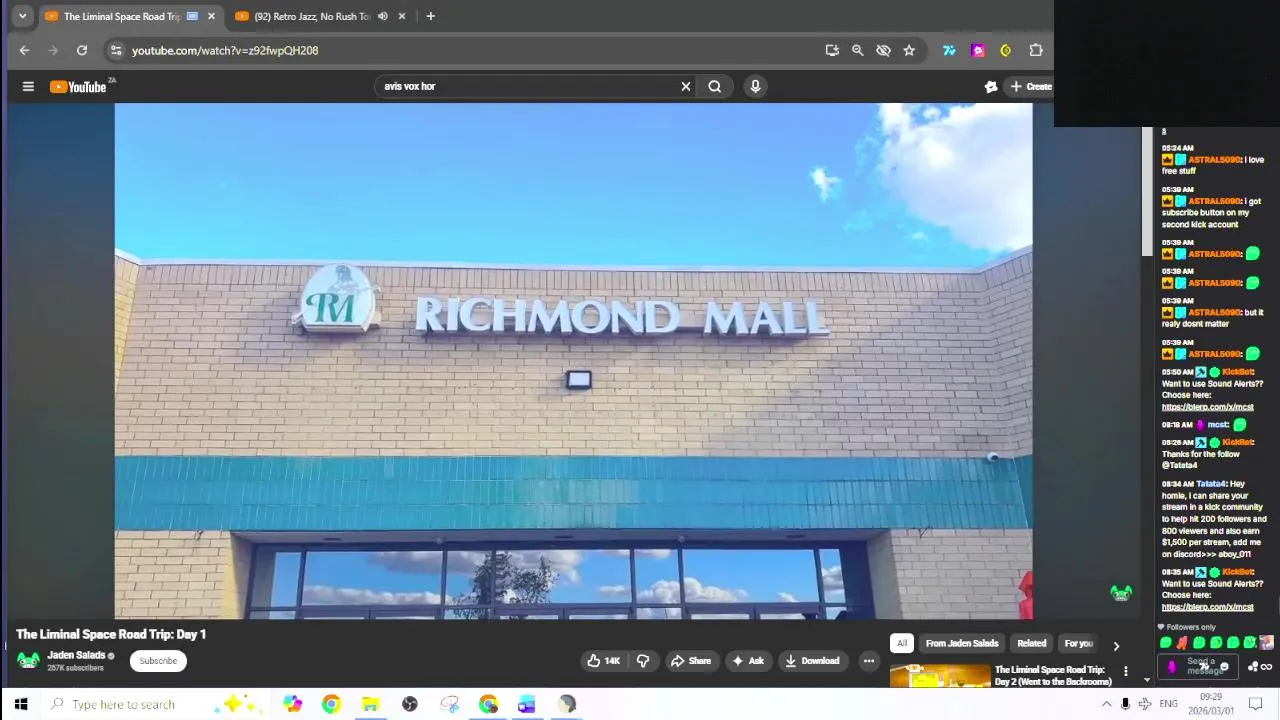Click the rocket emote in chat bar

(1182, 644)
